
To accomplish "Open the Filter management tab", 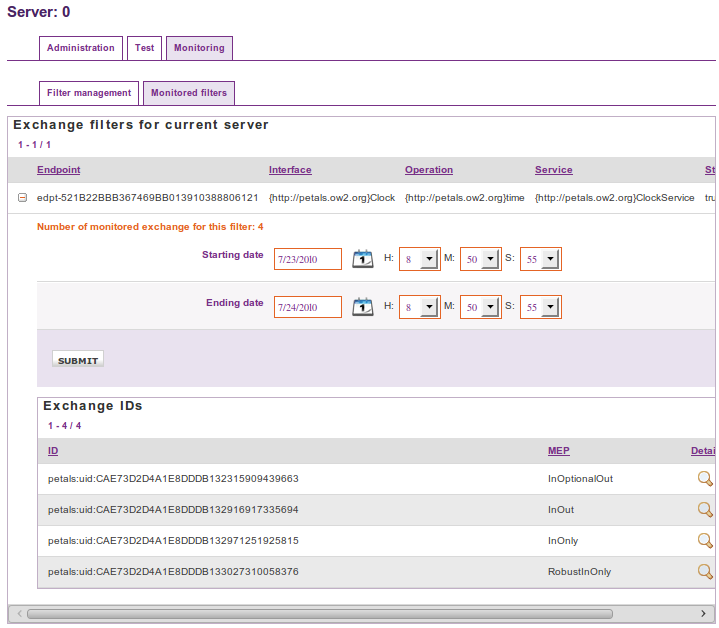I will [x=89, y=93].
